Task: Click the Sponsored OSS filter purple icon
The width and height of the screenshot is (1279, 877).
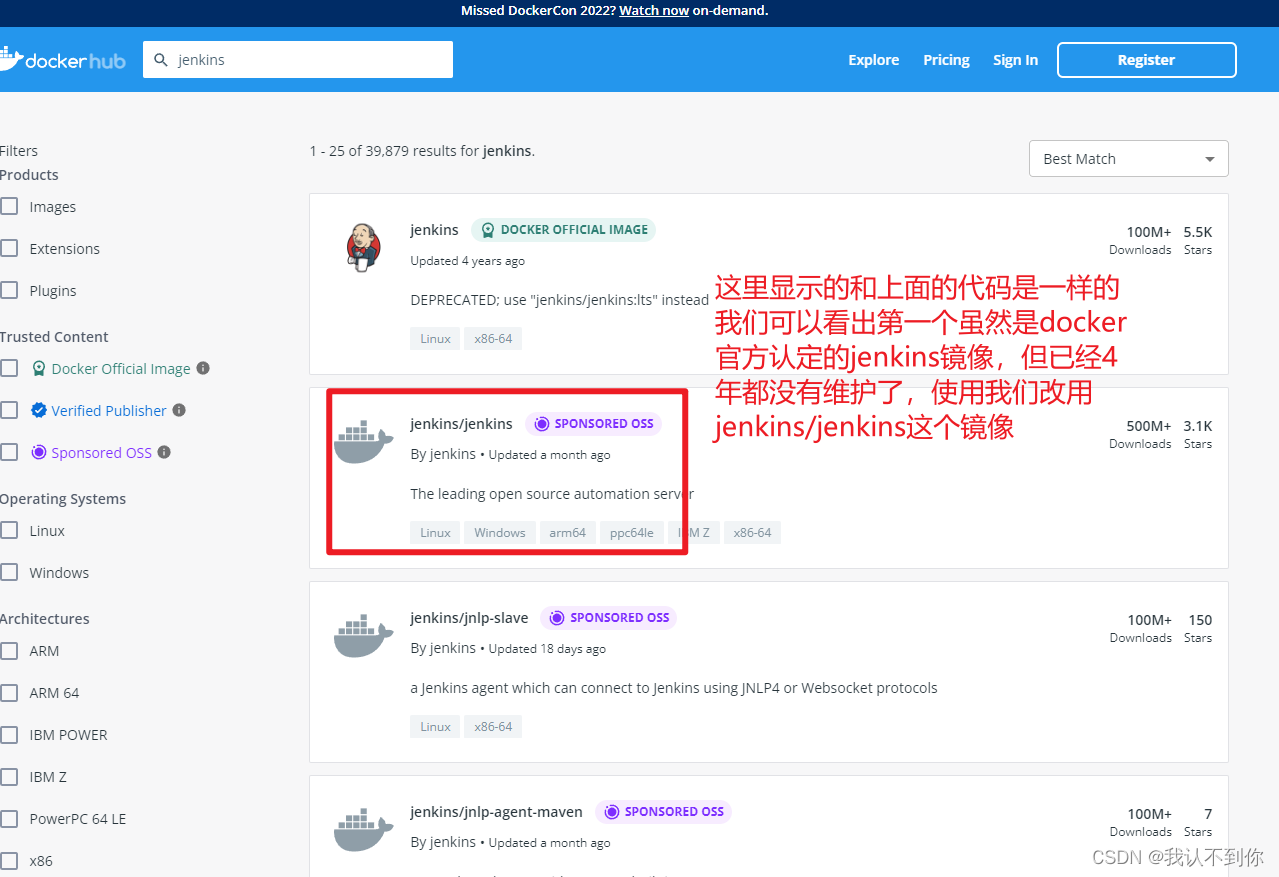Action: point(39,452)
